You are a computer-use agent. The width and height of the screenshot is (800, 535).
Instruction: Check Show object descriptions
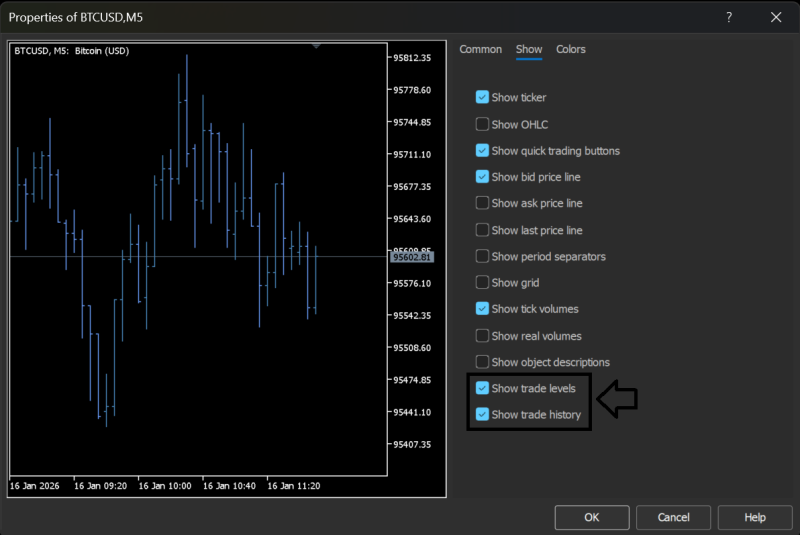tap(483, 362)
